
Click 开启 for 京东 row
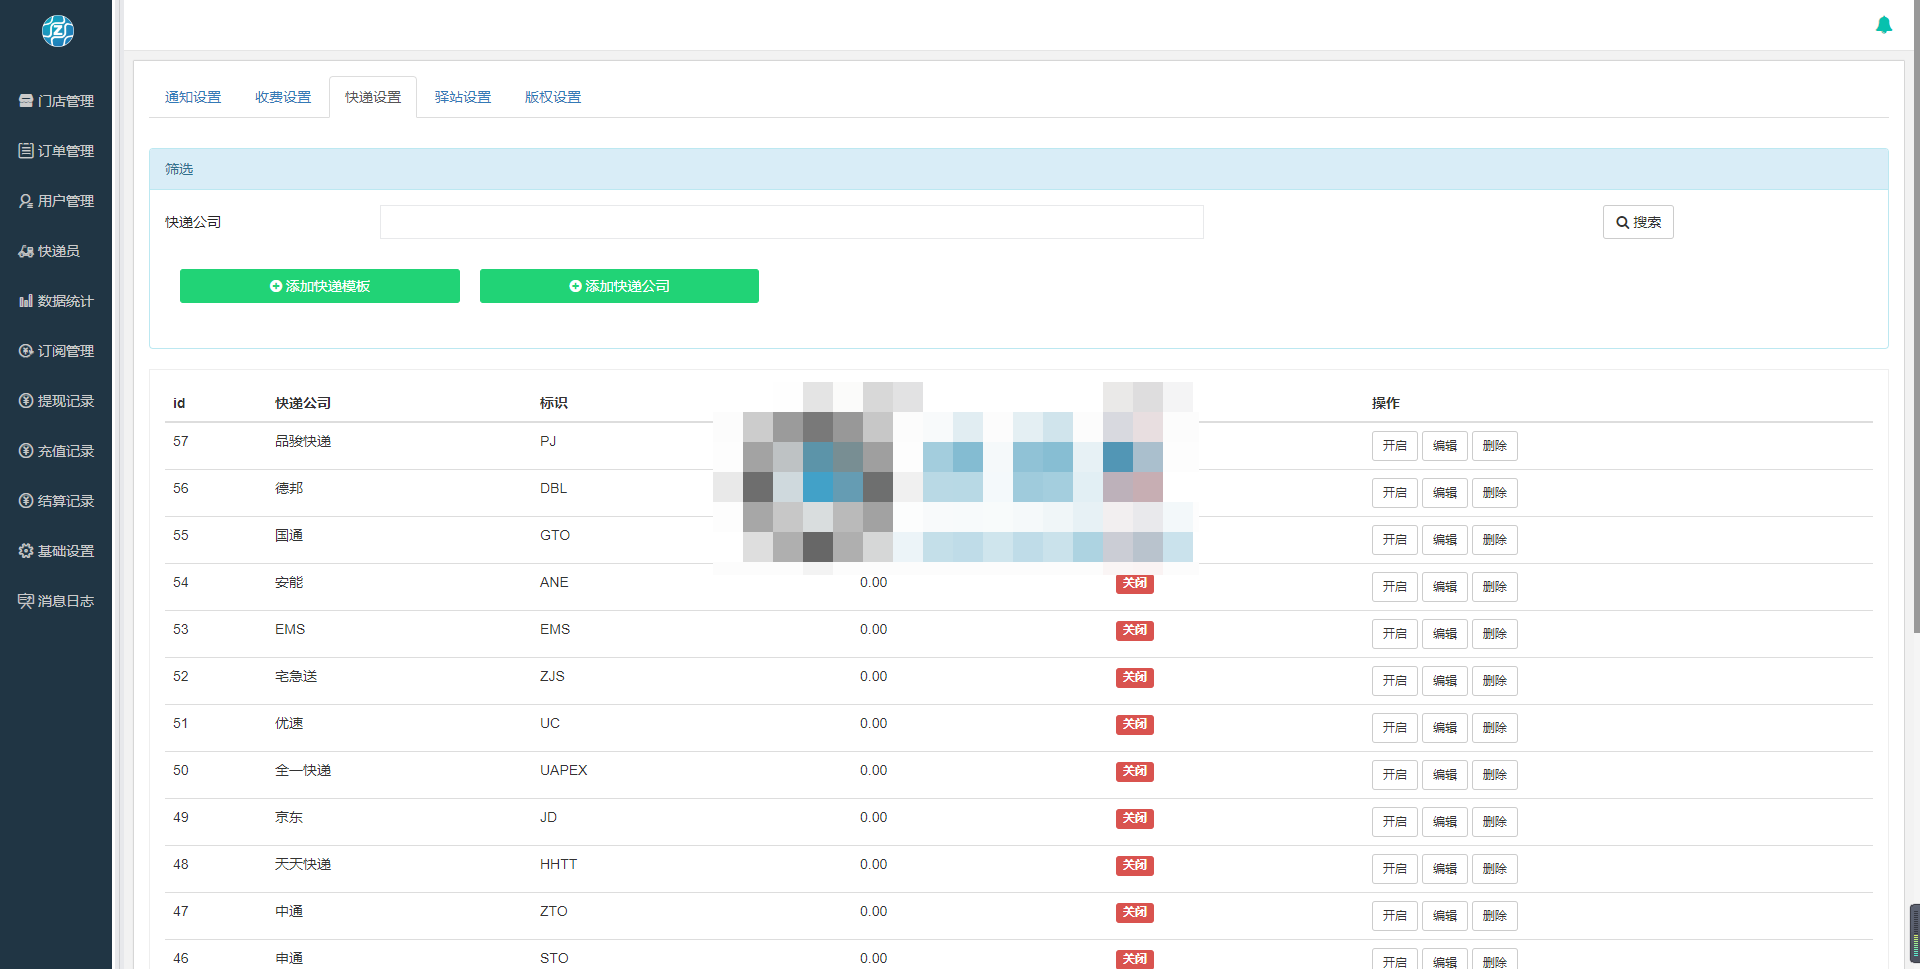point(1394,822)
